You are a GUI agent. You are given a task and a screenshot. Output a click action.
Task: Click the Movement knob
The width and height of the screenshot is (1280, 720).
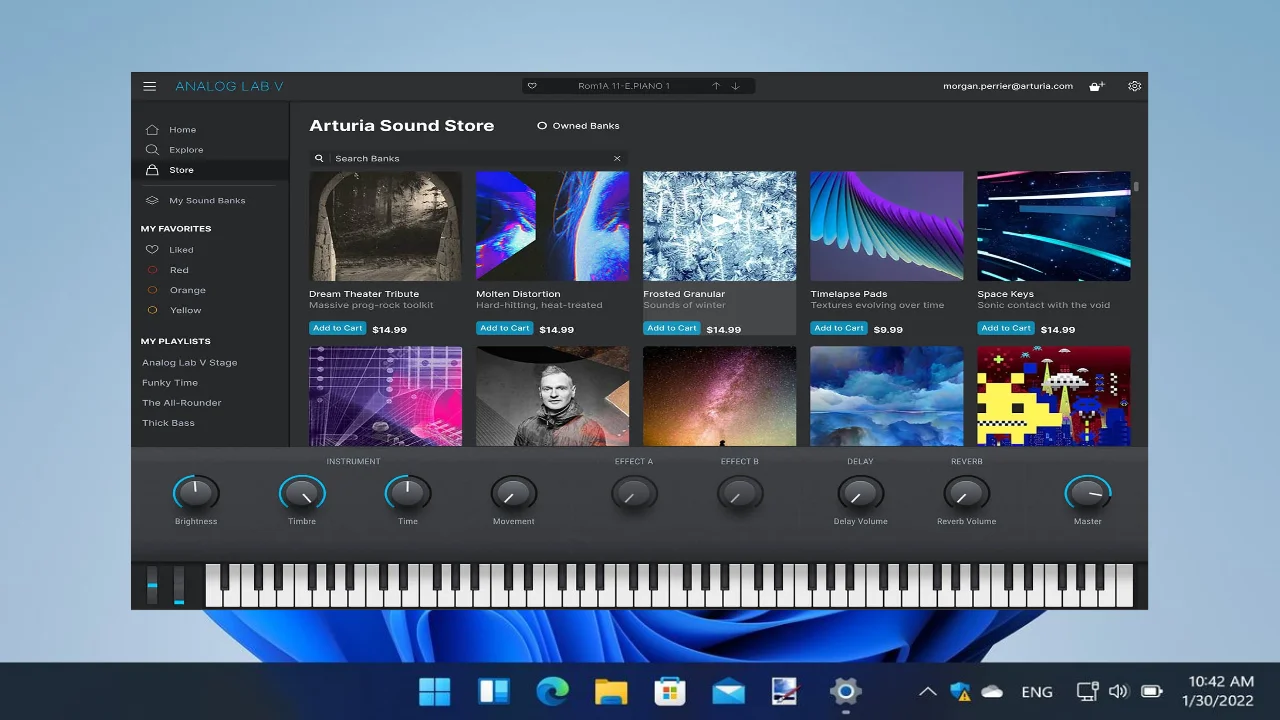click(514, 493)
